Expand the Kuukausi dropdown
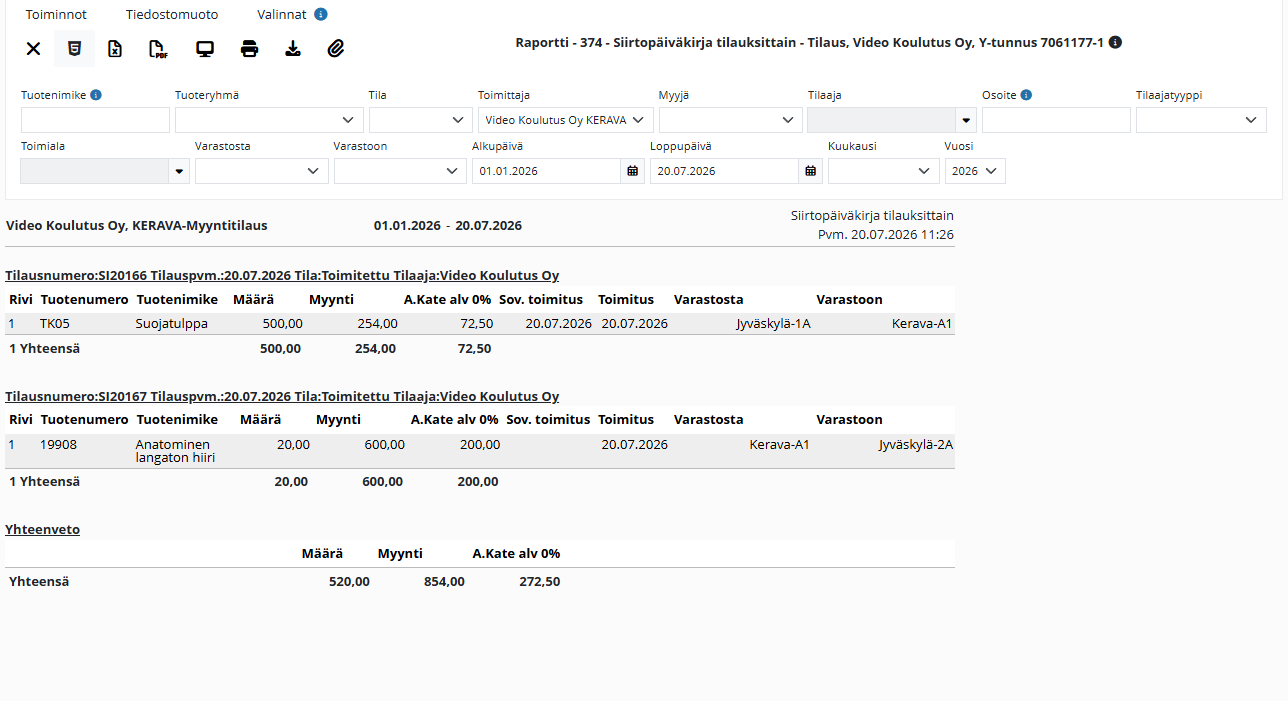Image resolution: width=1288 pixels, height=701 pixels. [x=884, y=171]
